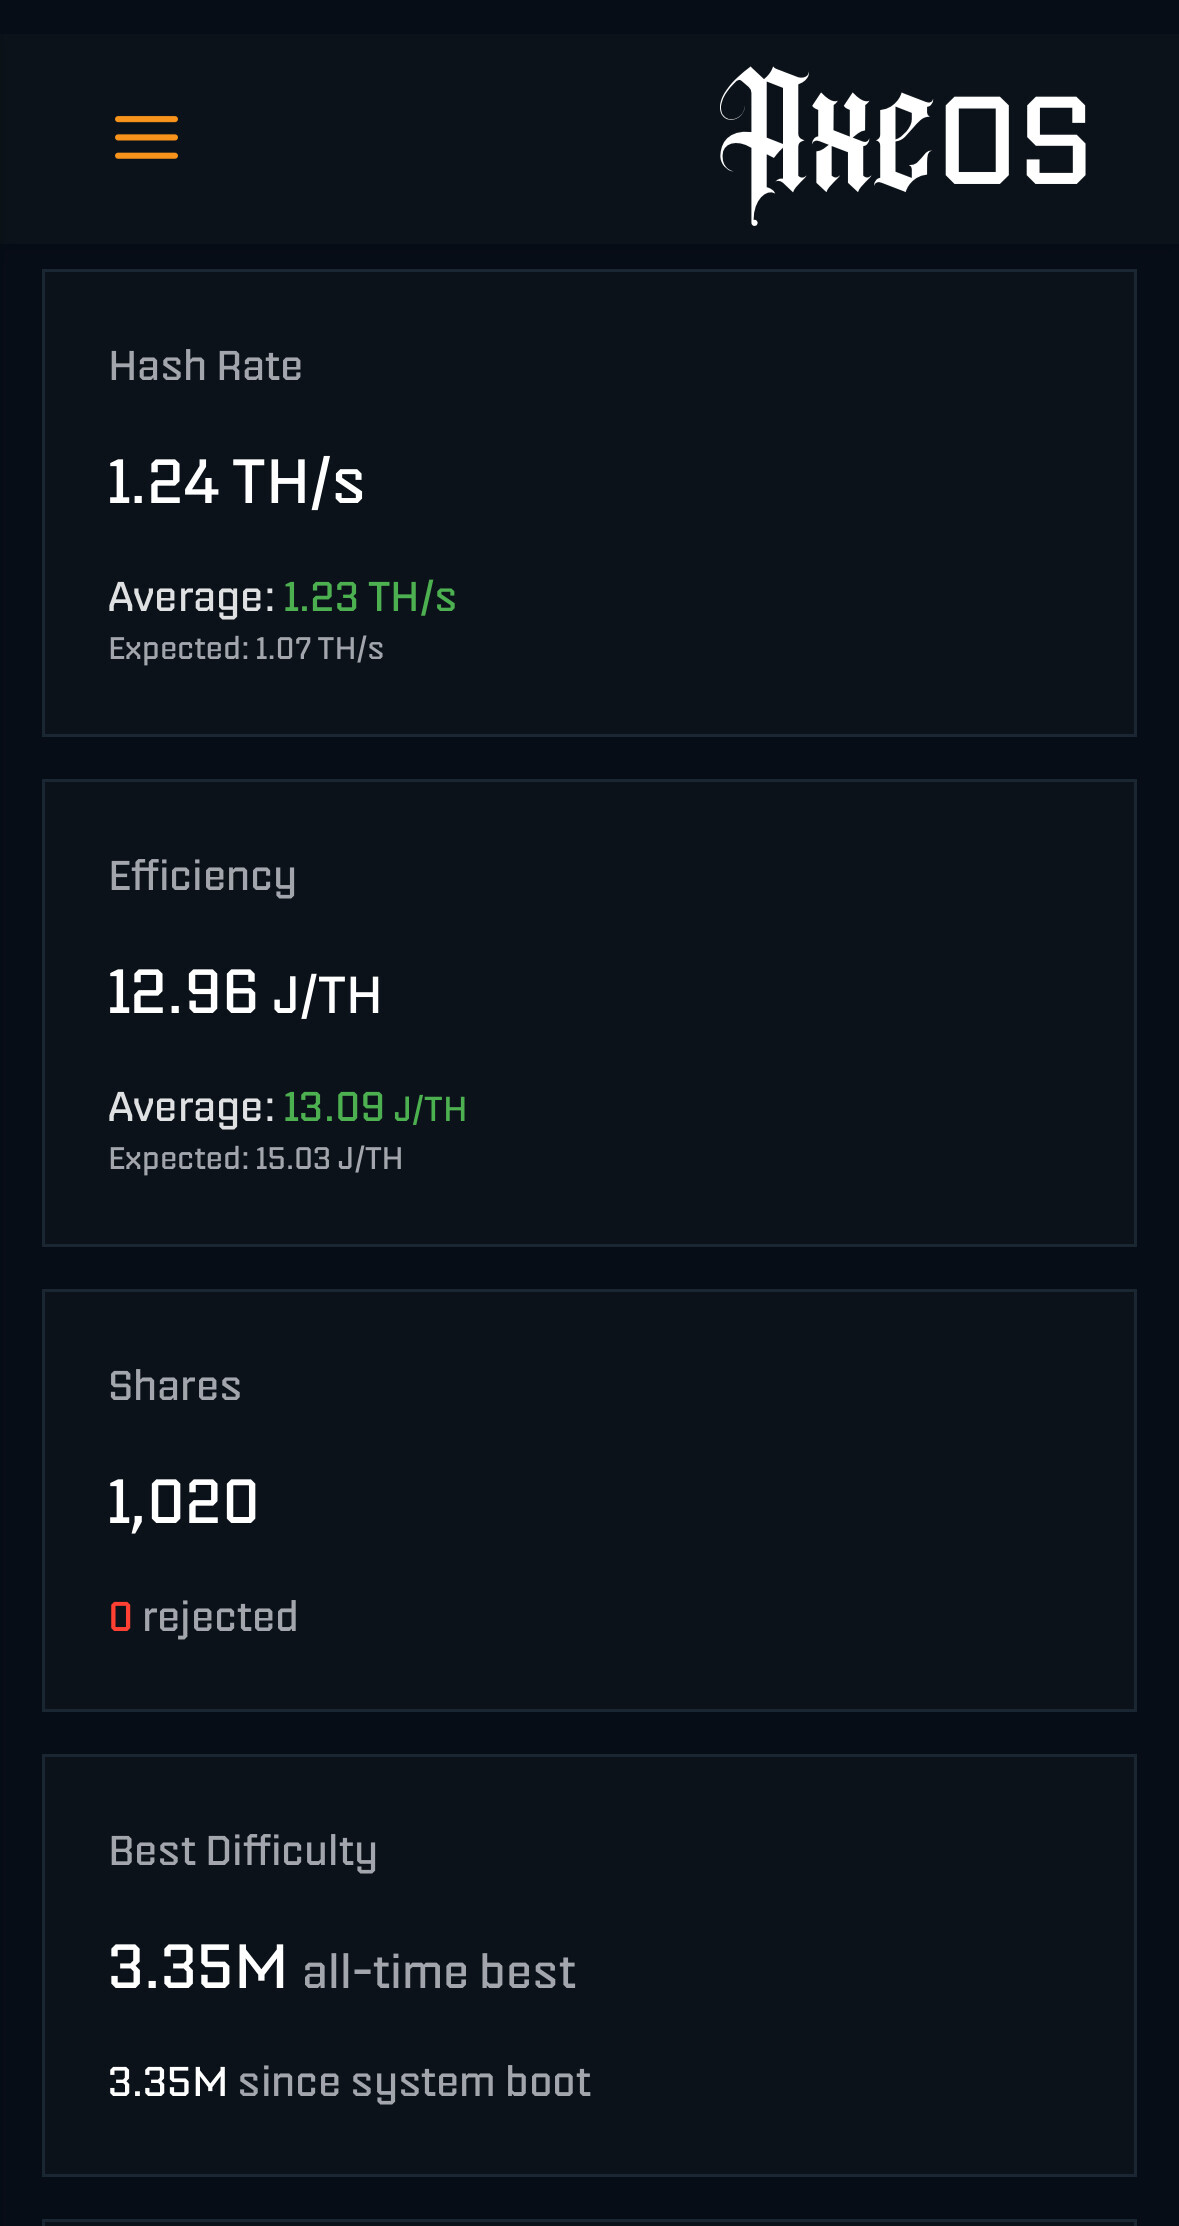Click the Efficiency card heading
The image size is (1179, 2226).
202,877
